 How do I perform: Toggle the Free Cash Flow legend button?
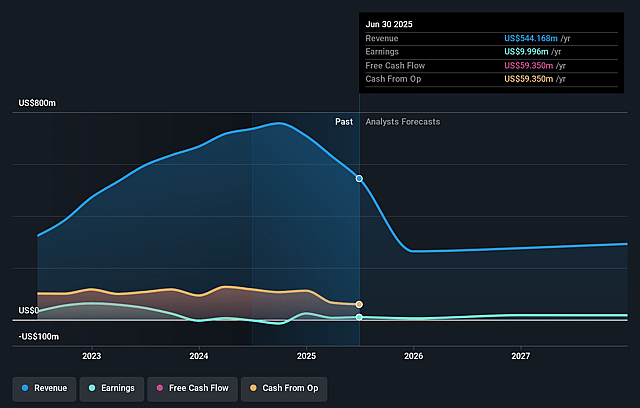(x=192, y=388)
